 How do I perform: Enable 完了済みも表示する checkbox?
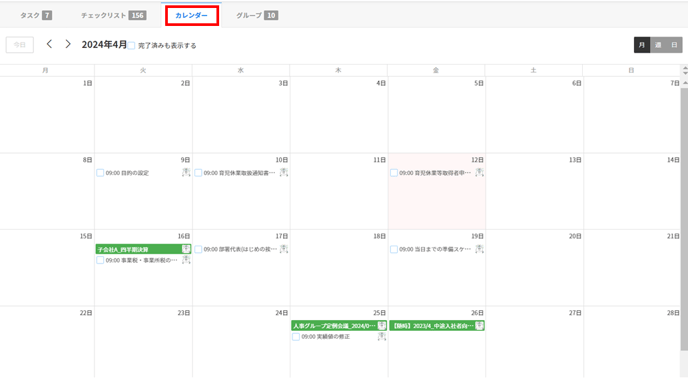(x=131, y=46)
